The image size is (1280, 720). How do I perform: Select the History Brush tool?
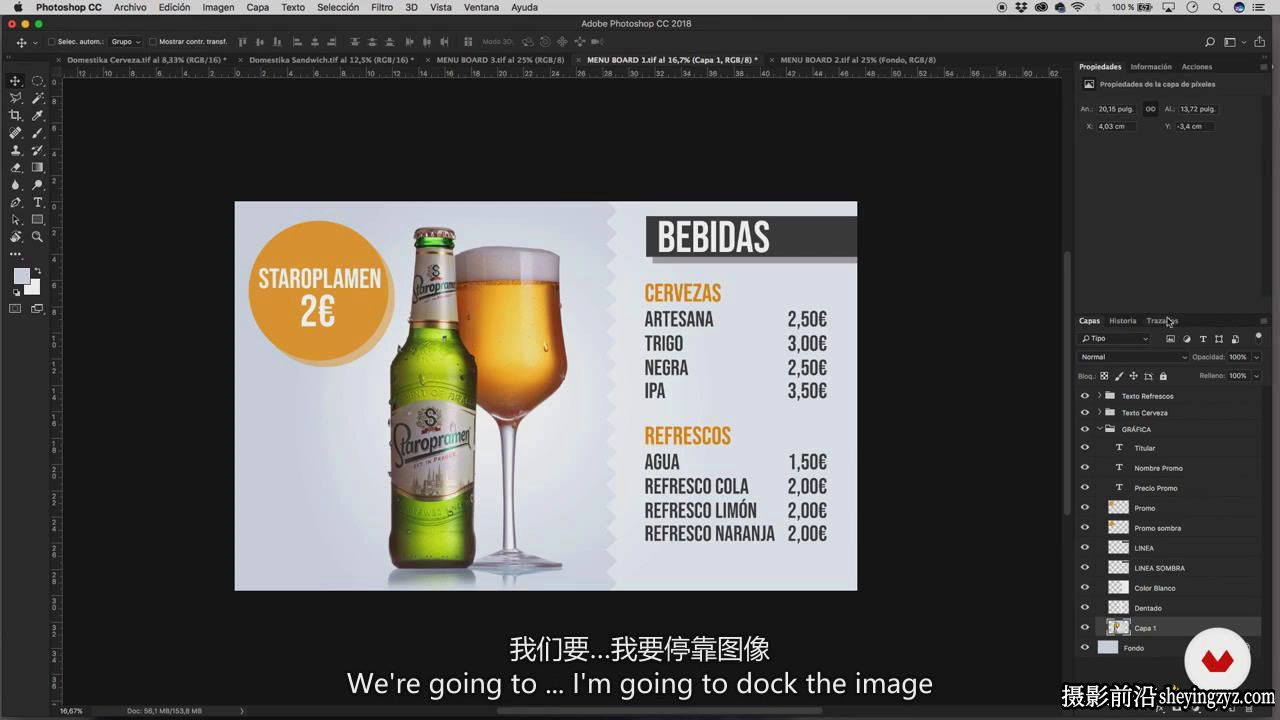click(x=37, y=150)
